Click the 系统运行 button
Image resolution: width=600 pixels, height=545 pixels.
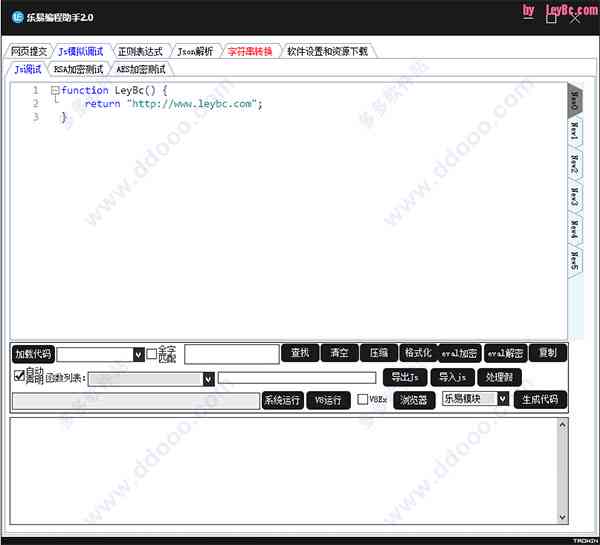[283, 400]
